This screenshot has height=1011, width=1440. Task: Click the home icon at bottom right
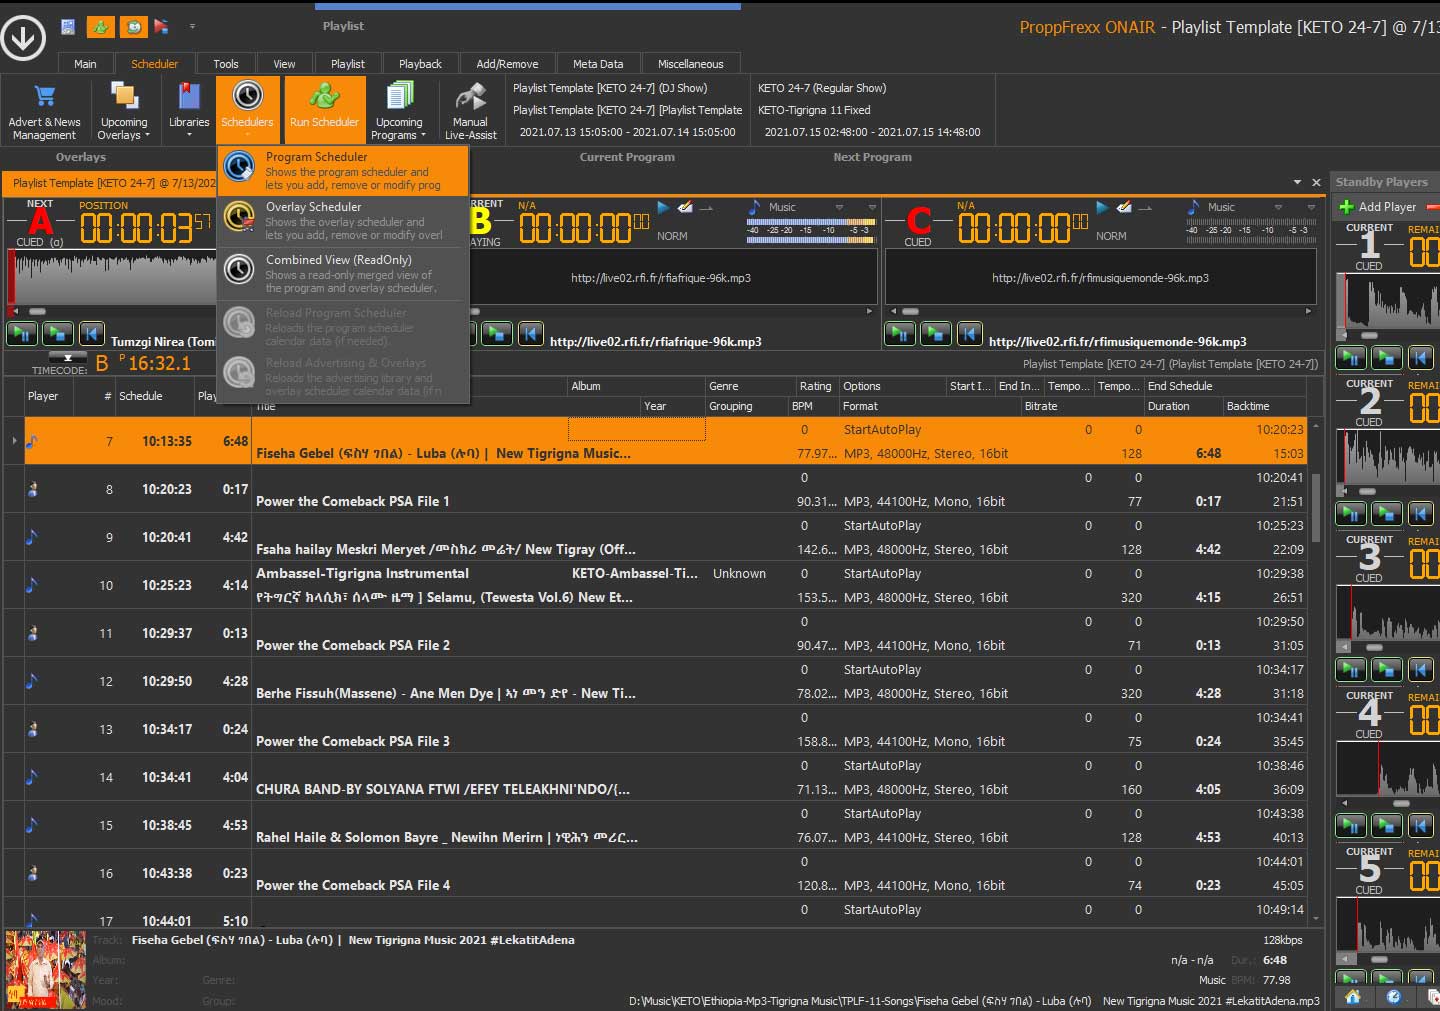[x=1353, y=997]
